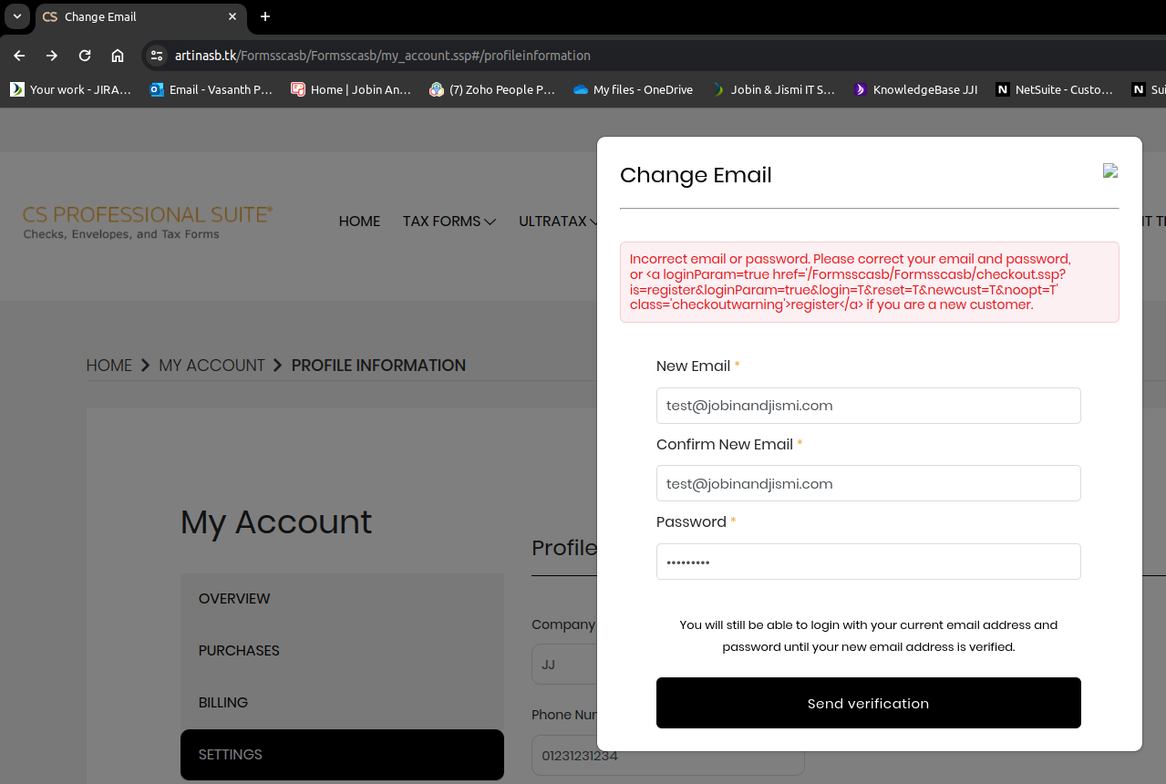
Task: Open a new browser tab
Action: pyautogui.click(x=265, y=17)
